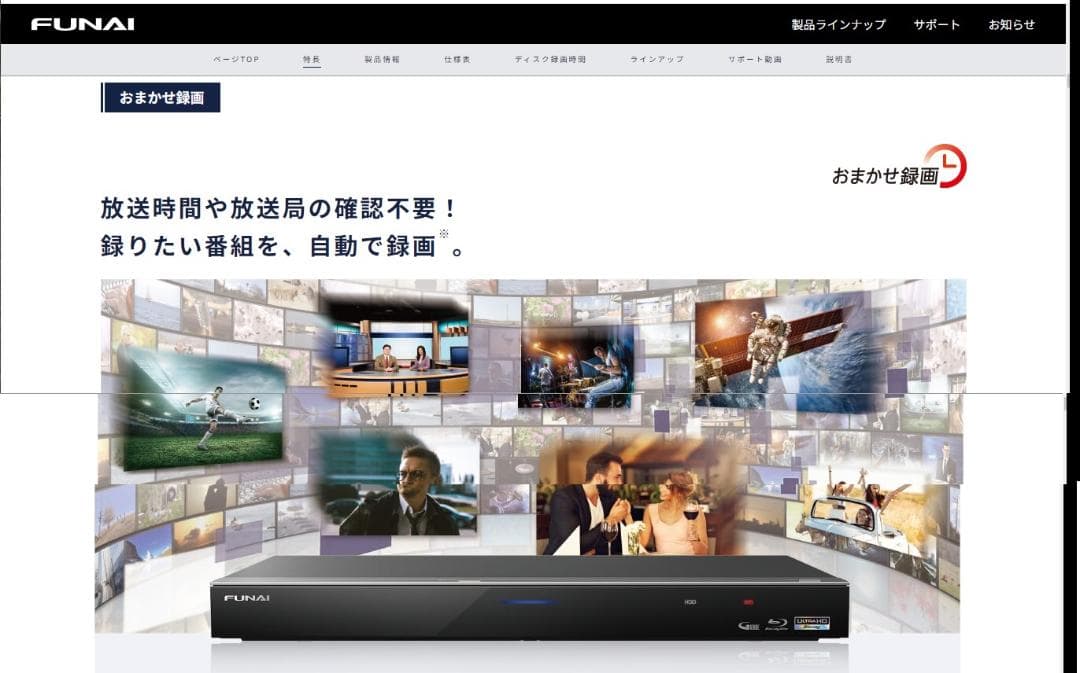Switch to the 仕様表 tab

click(457, 60)
